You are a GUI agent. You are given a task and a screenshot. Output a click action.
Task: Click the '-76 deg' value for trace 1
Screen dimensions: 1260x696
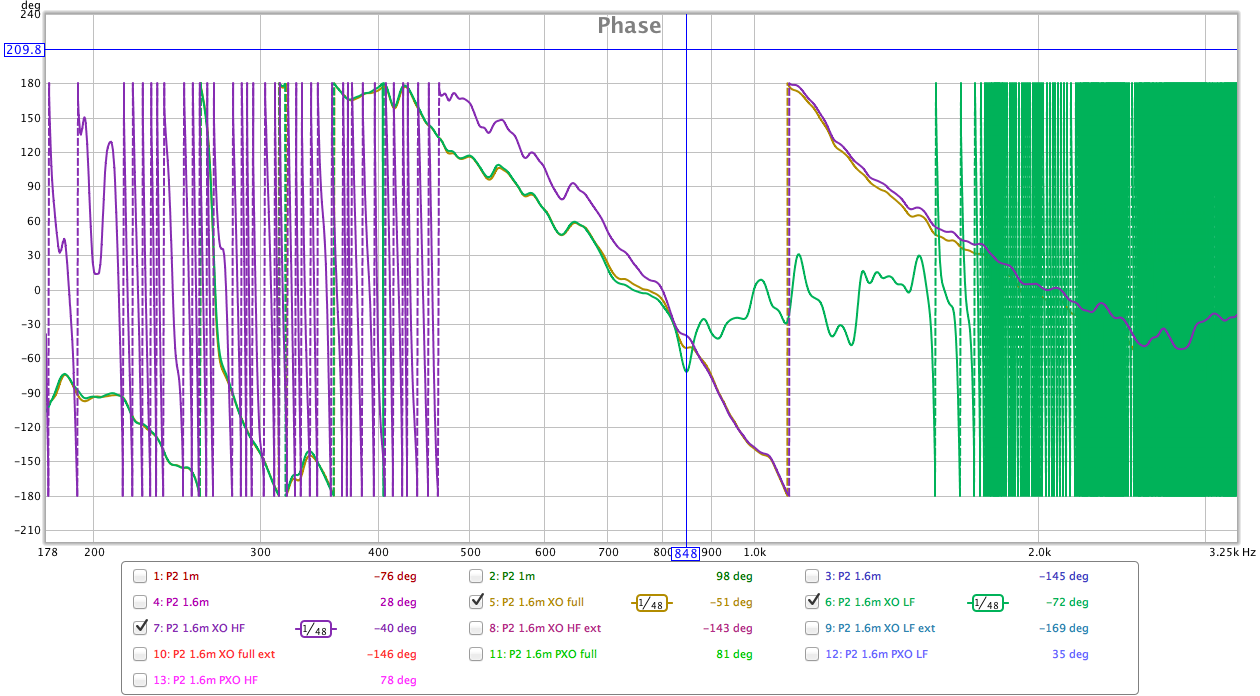[395, 576]
